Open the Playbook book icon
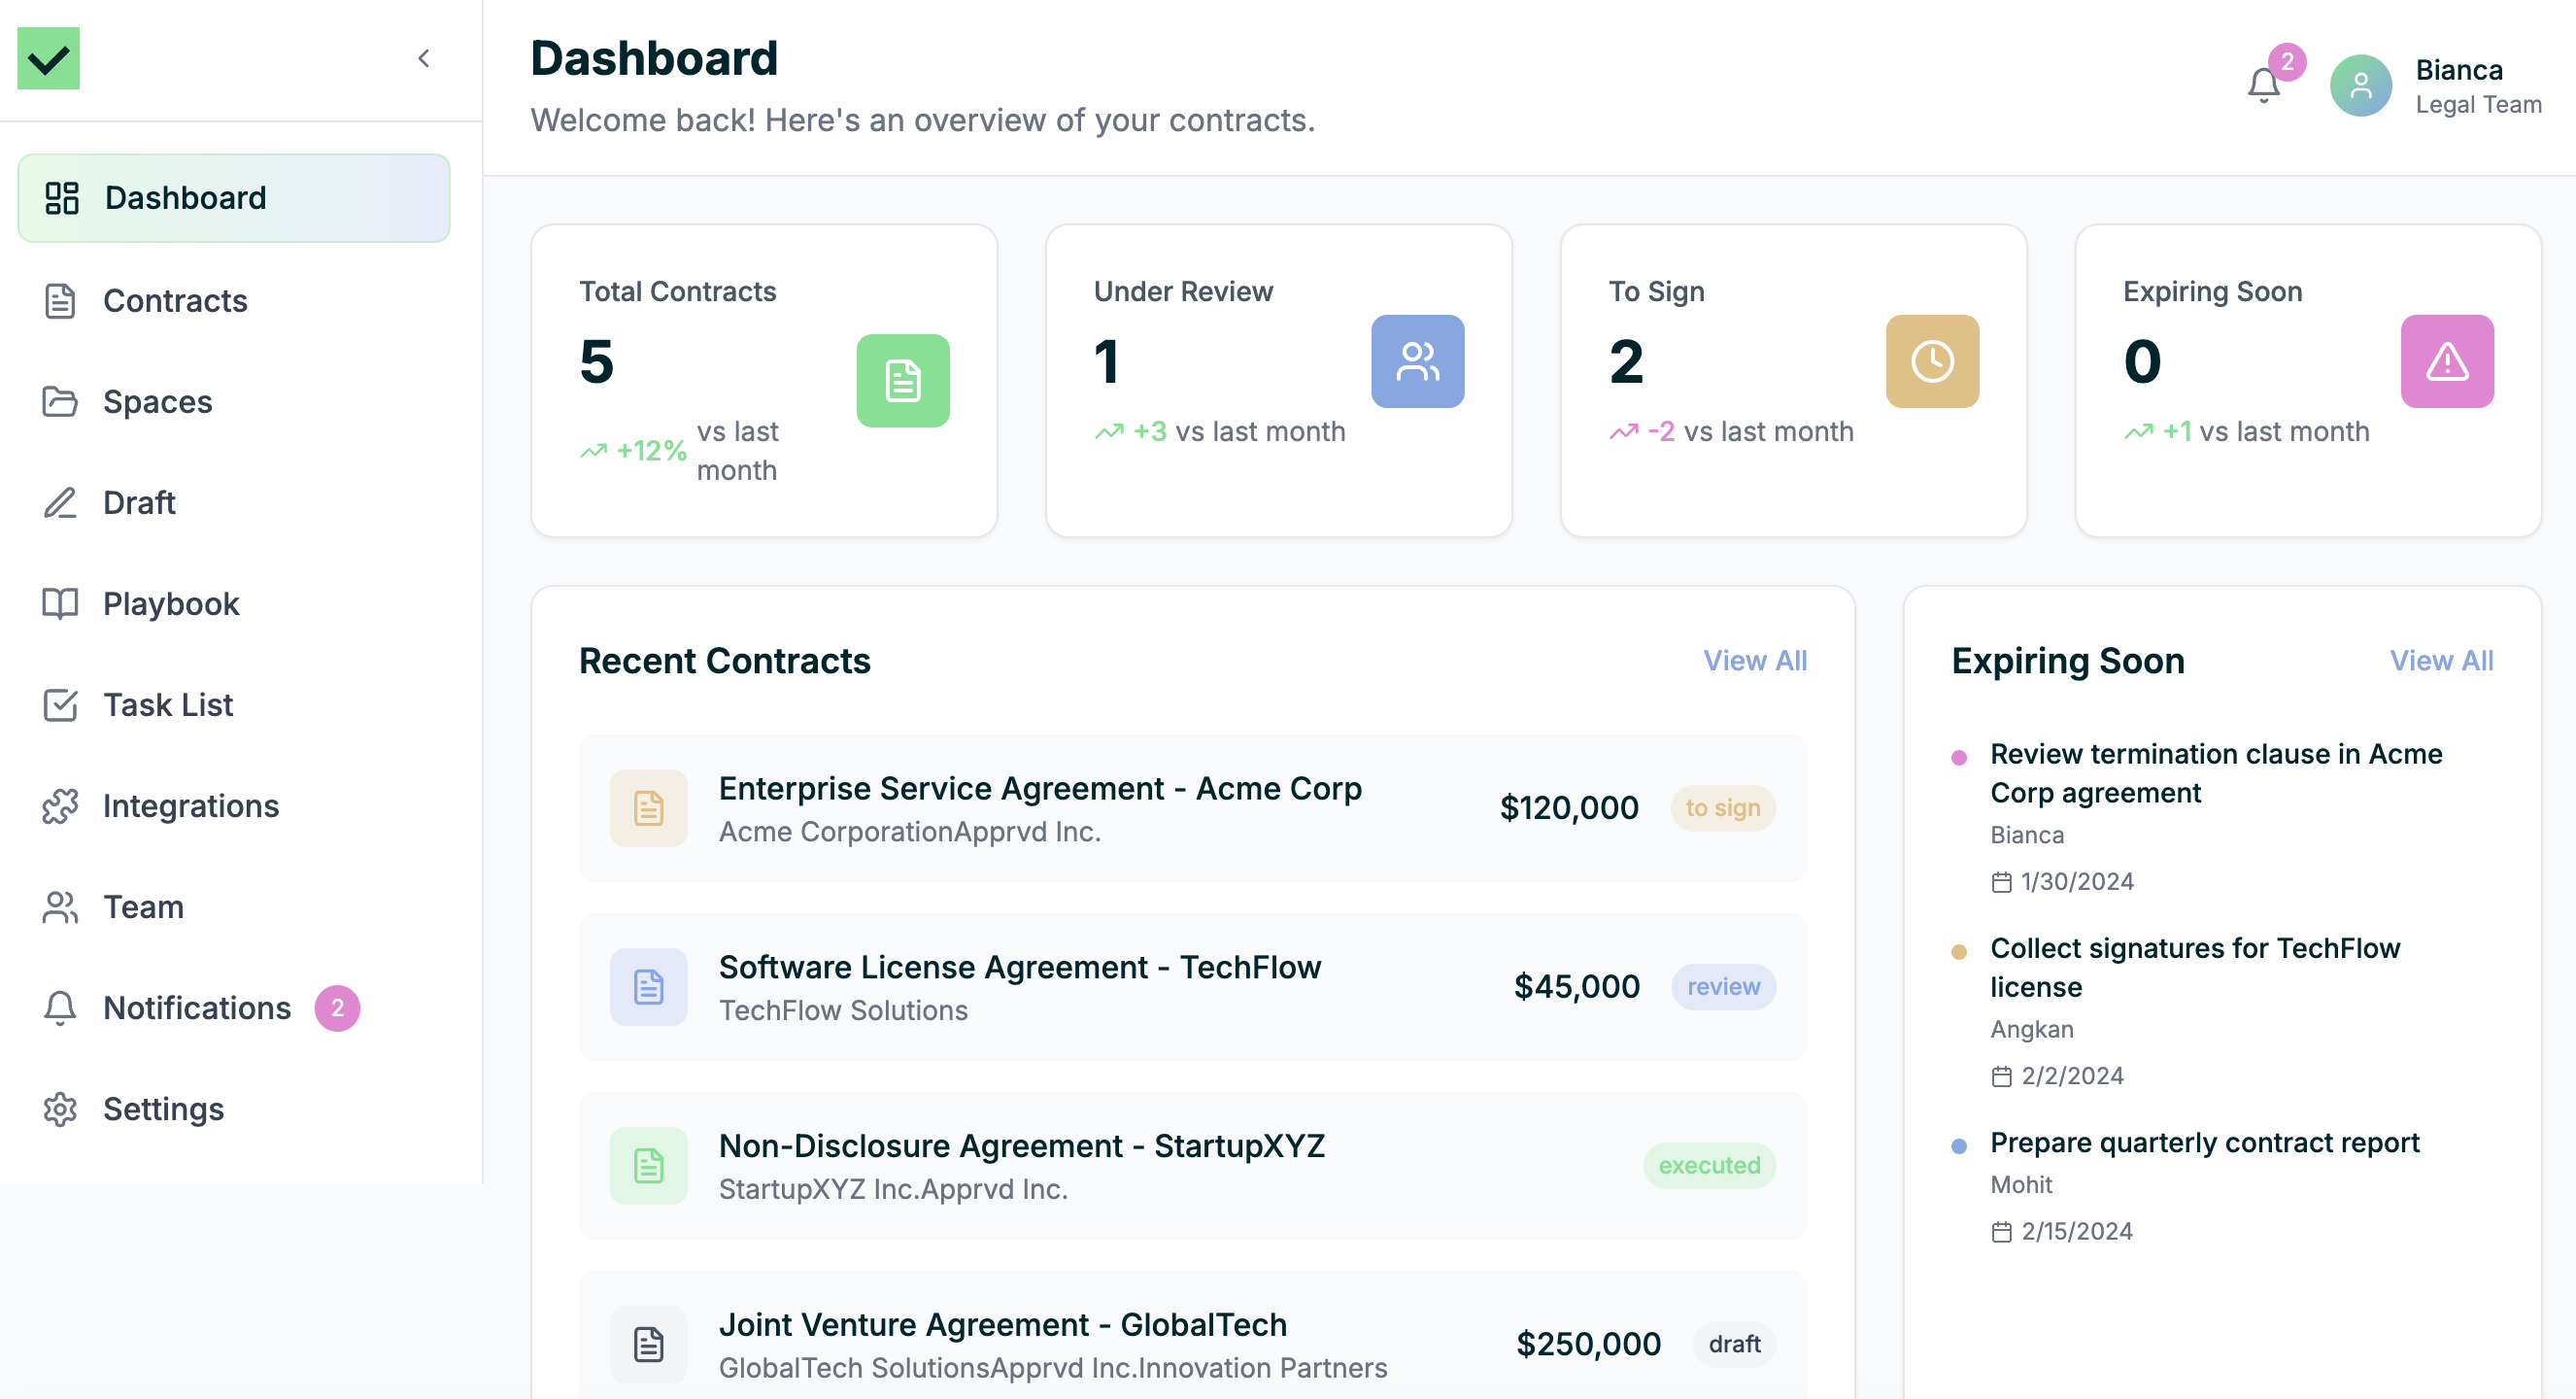Viewport: 2576px width, 1399px height. [60, 603]
